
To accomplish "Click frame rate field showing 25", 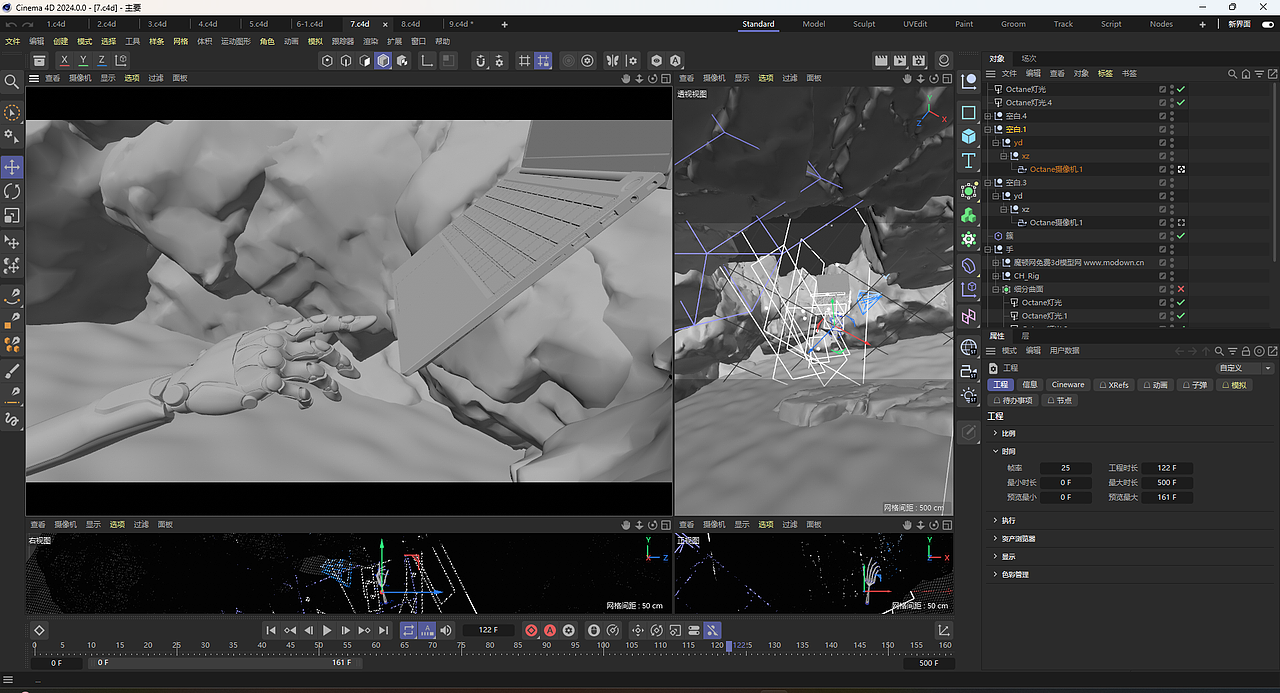I will click(1065, 468).
